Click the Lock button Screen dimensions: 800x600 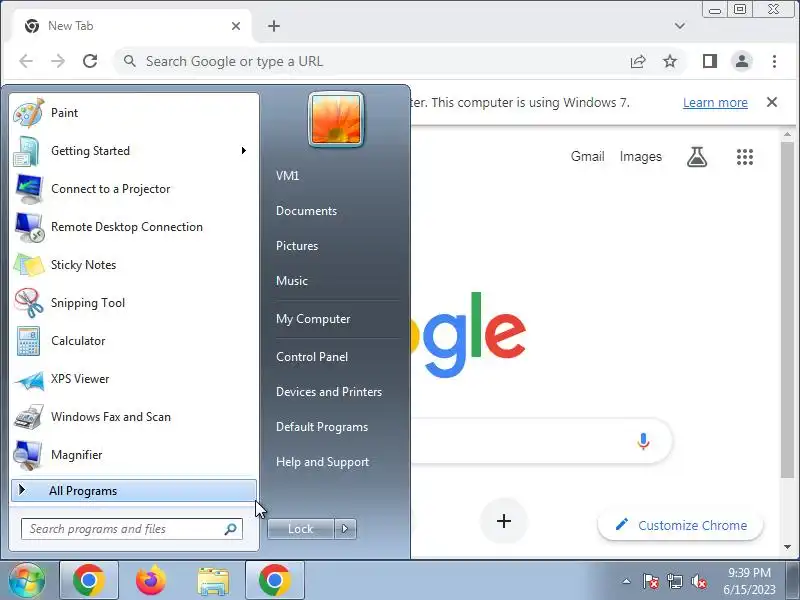pos(301,529)
